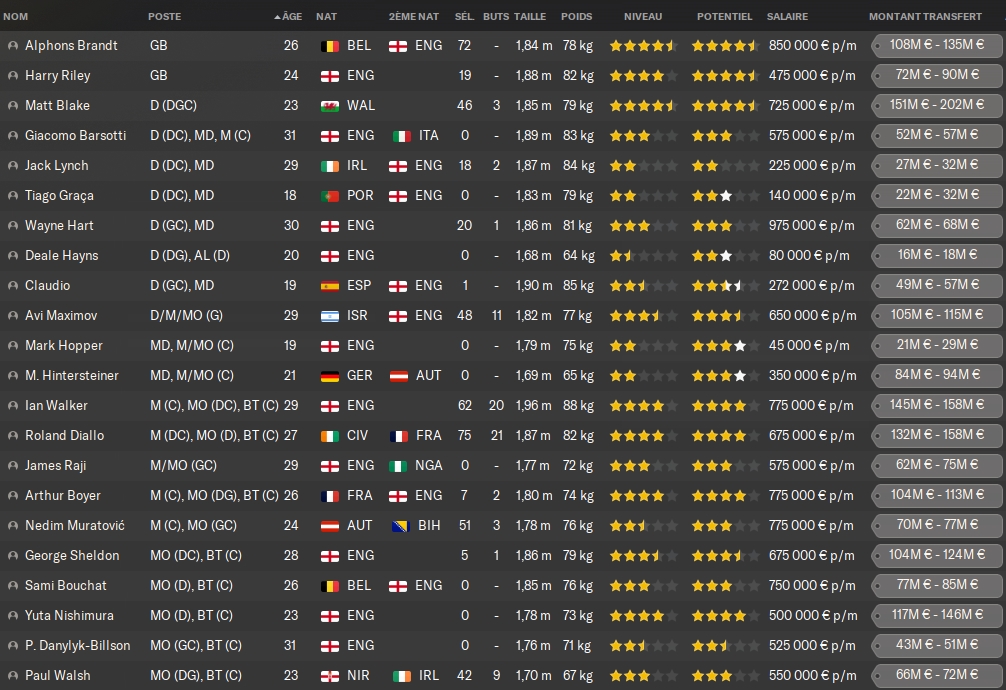The width and height of the screenshot is (1006, 690).
Task: Click the person icon beside M. Hintersteiner
Action: point(12,376)
